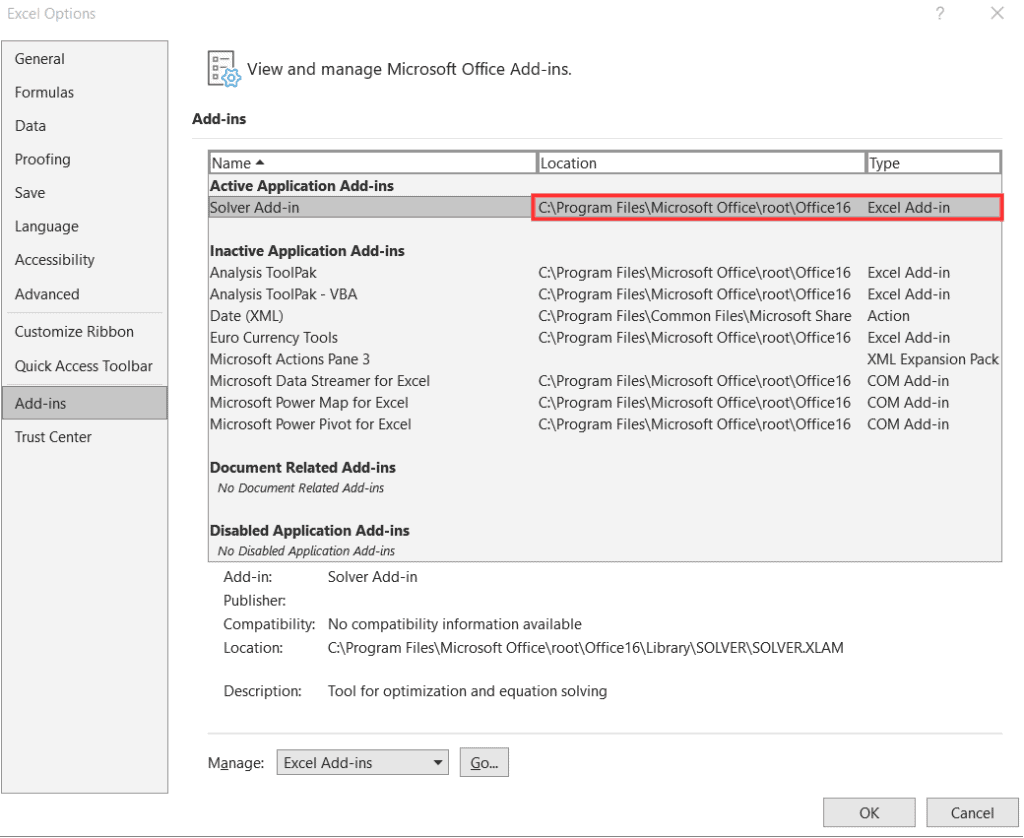Select the Solver Add-in entry

[300, 207]
